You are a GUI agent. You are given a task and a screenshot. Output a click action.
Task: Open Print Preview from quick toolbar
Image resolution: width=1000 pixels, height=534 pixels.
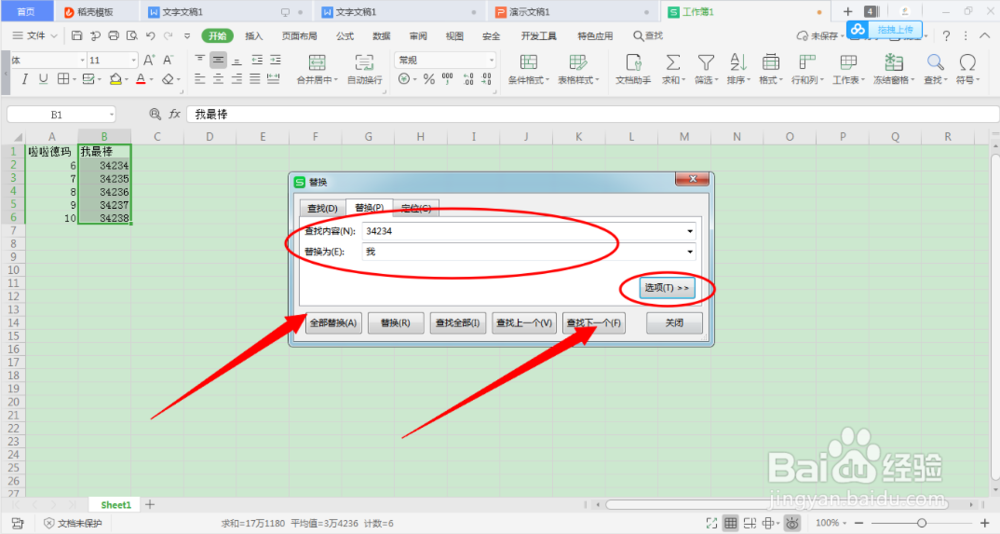pos(132,36)
